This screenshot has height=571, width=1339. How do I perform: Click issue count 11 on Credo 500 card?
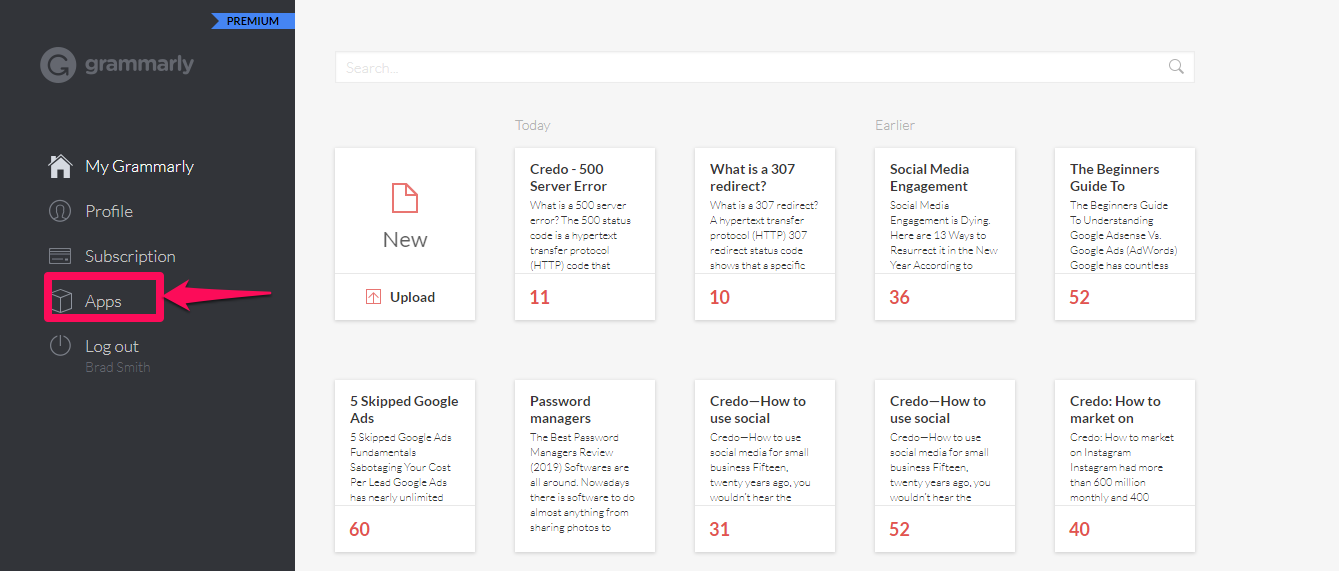click(x=540, y=297)
